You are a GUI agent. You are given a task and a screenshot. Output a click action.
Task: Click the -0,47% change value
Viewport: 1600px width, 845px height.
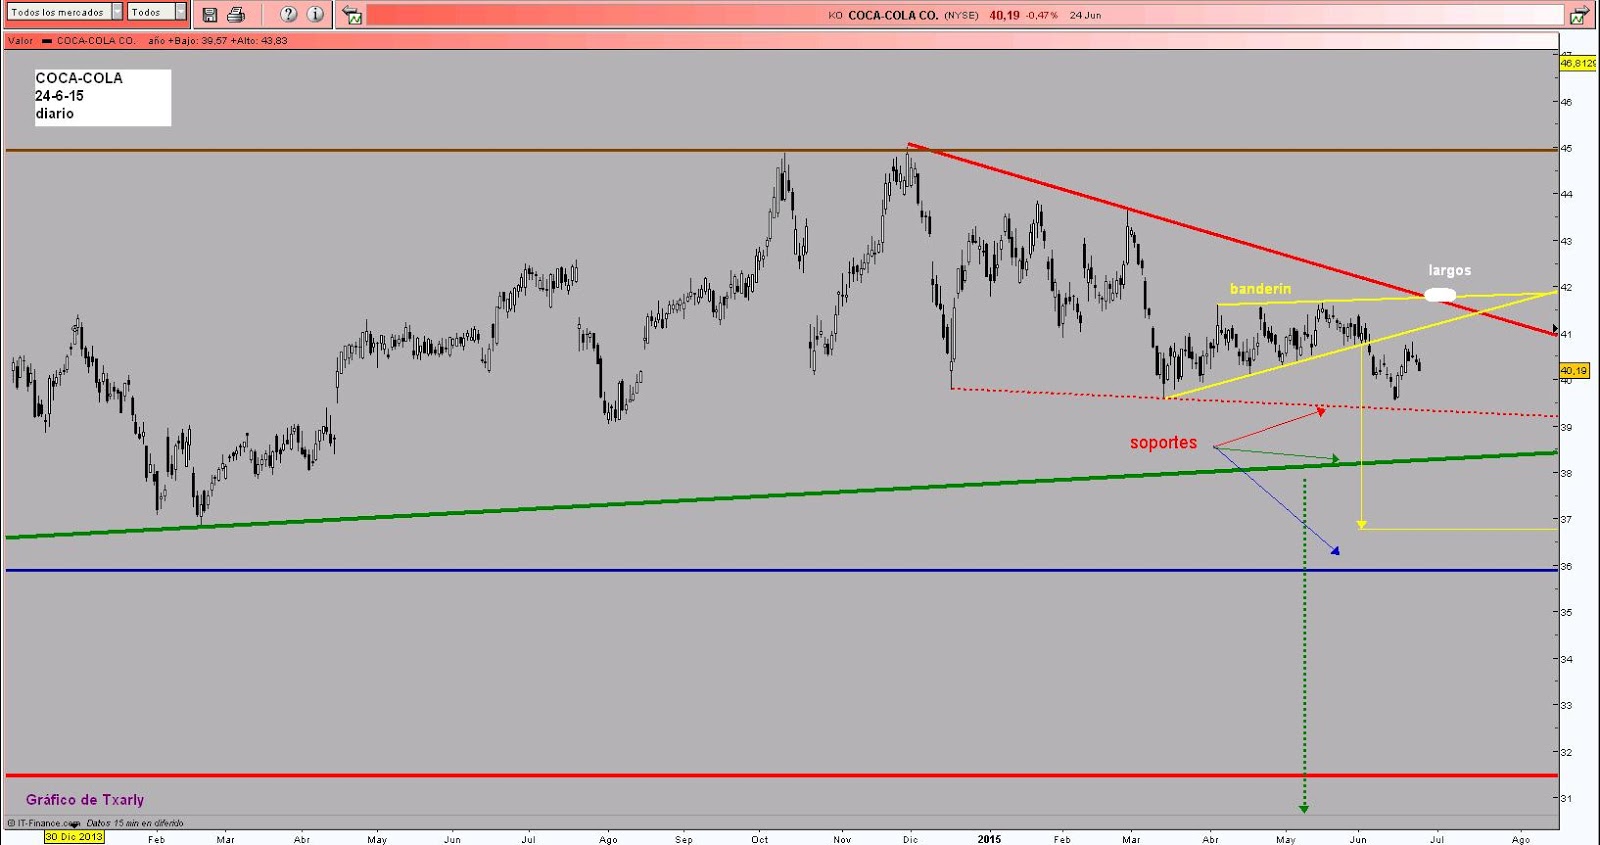pos(1041,15)
